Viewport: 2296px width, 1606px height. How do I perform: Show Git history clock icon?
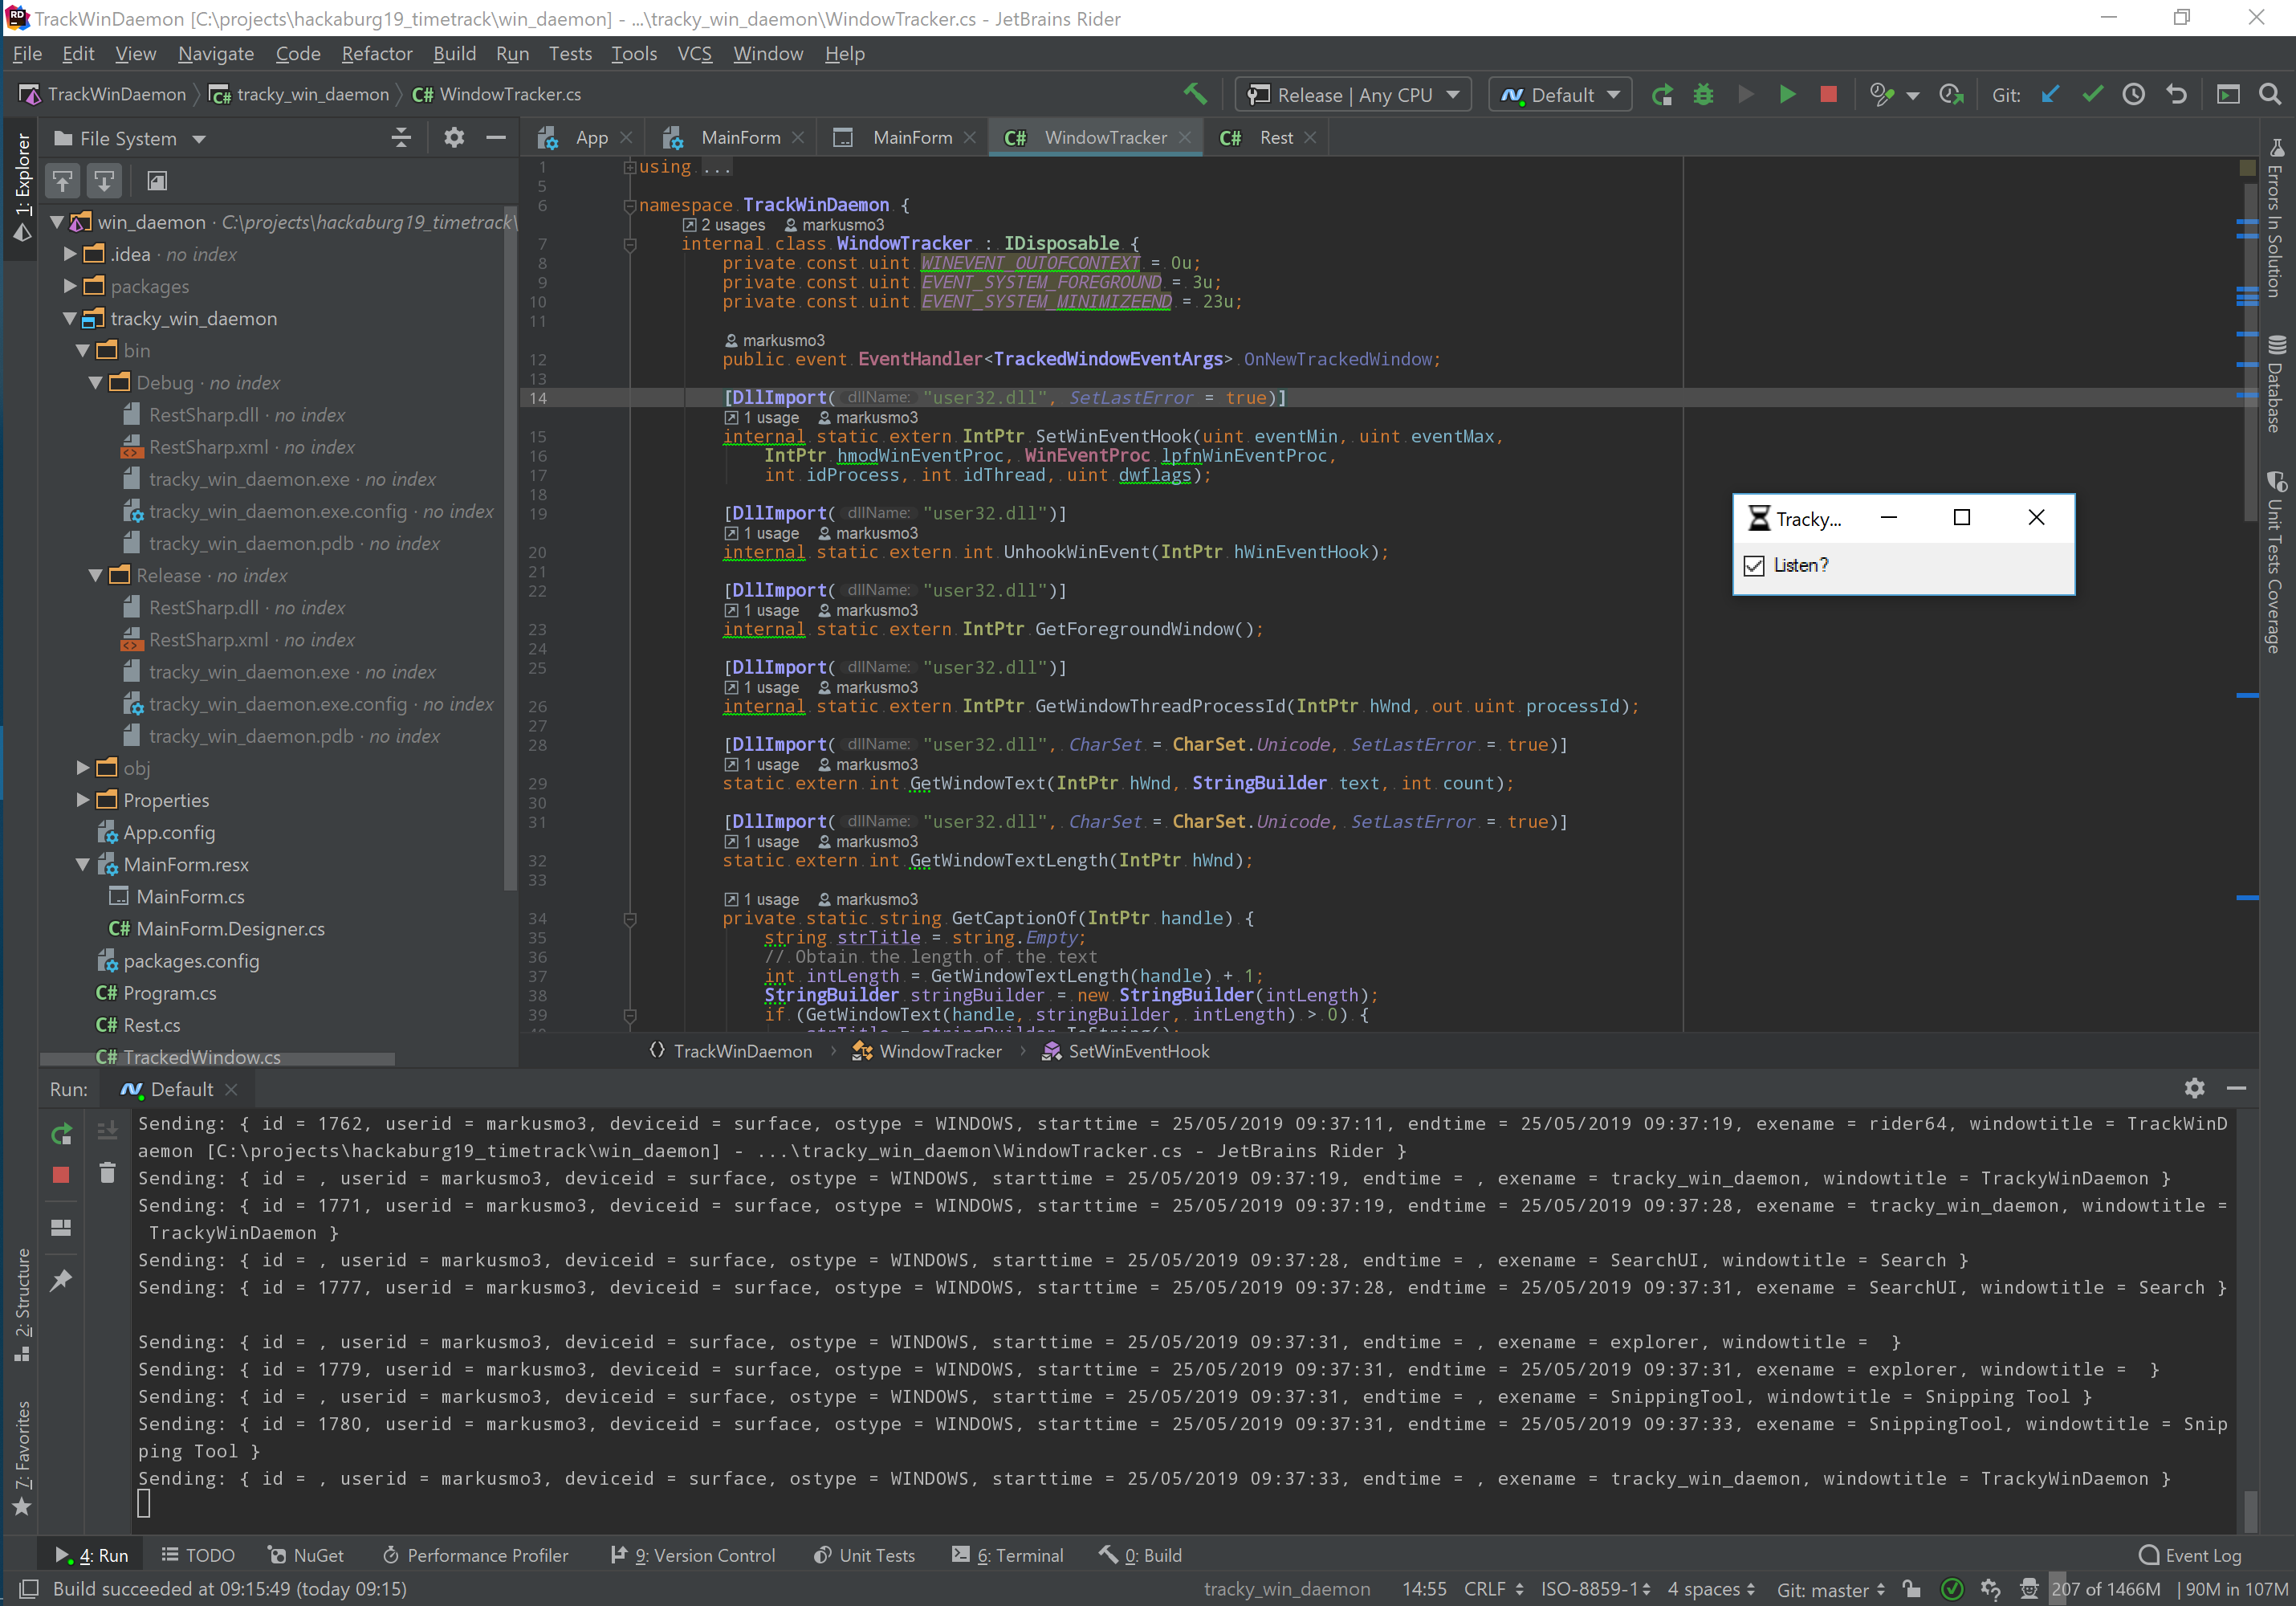tap(2134, 95)
